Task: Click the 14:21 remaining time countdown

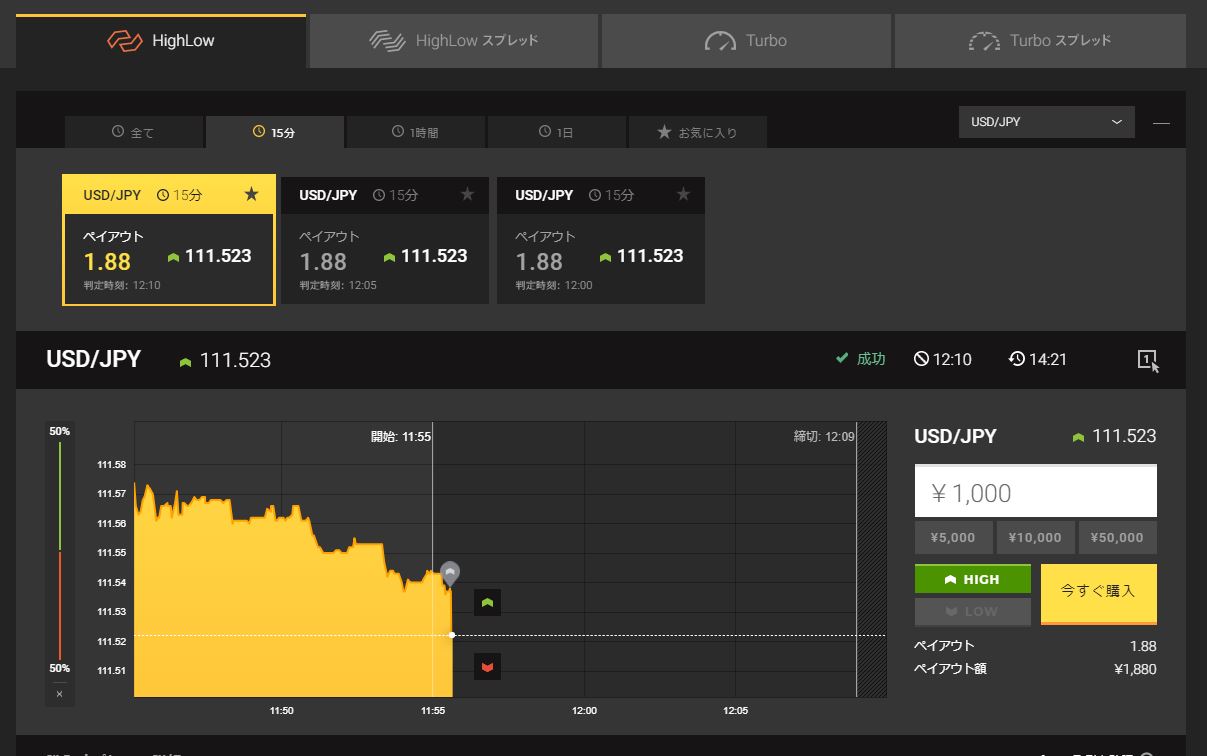Action: (x=1038, y=359)
